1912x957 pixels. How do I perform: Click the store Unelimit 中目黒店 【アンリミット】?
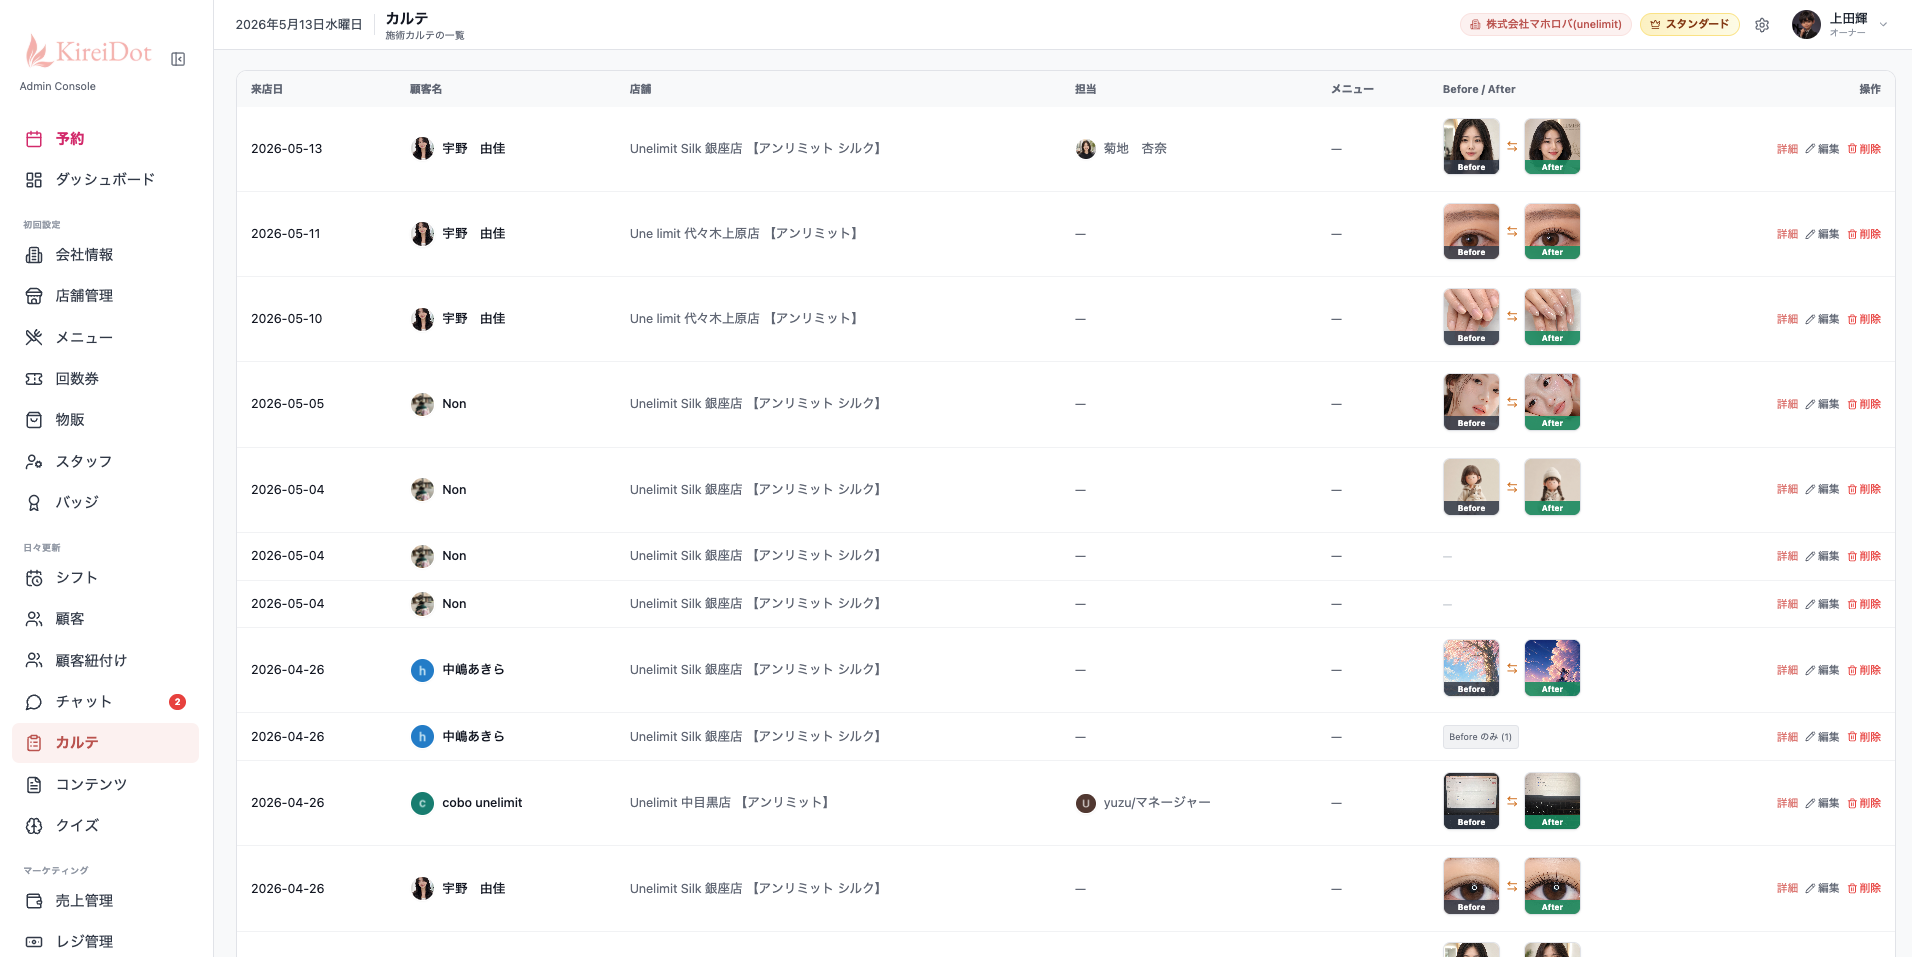[731, 803]
